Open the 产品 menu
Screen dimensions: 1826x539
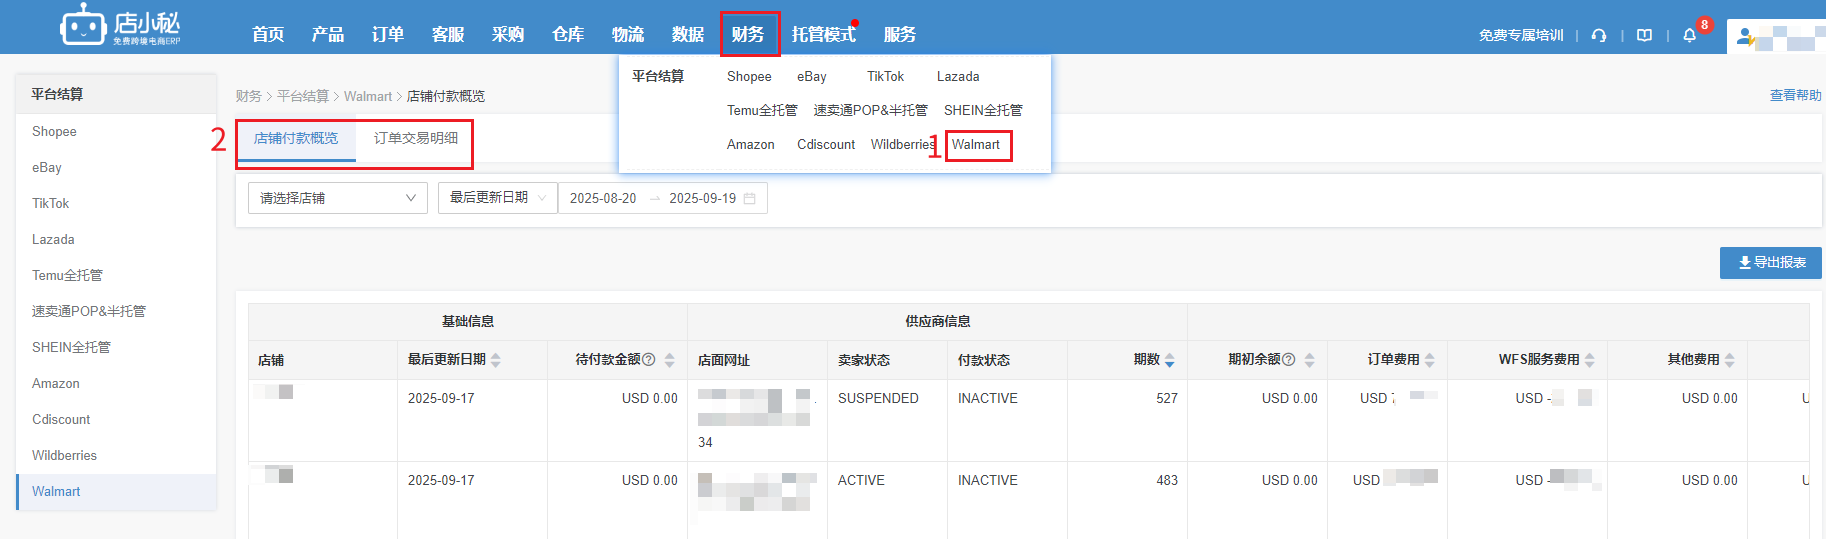(x=328, y=35)
